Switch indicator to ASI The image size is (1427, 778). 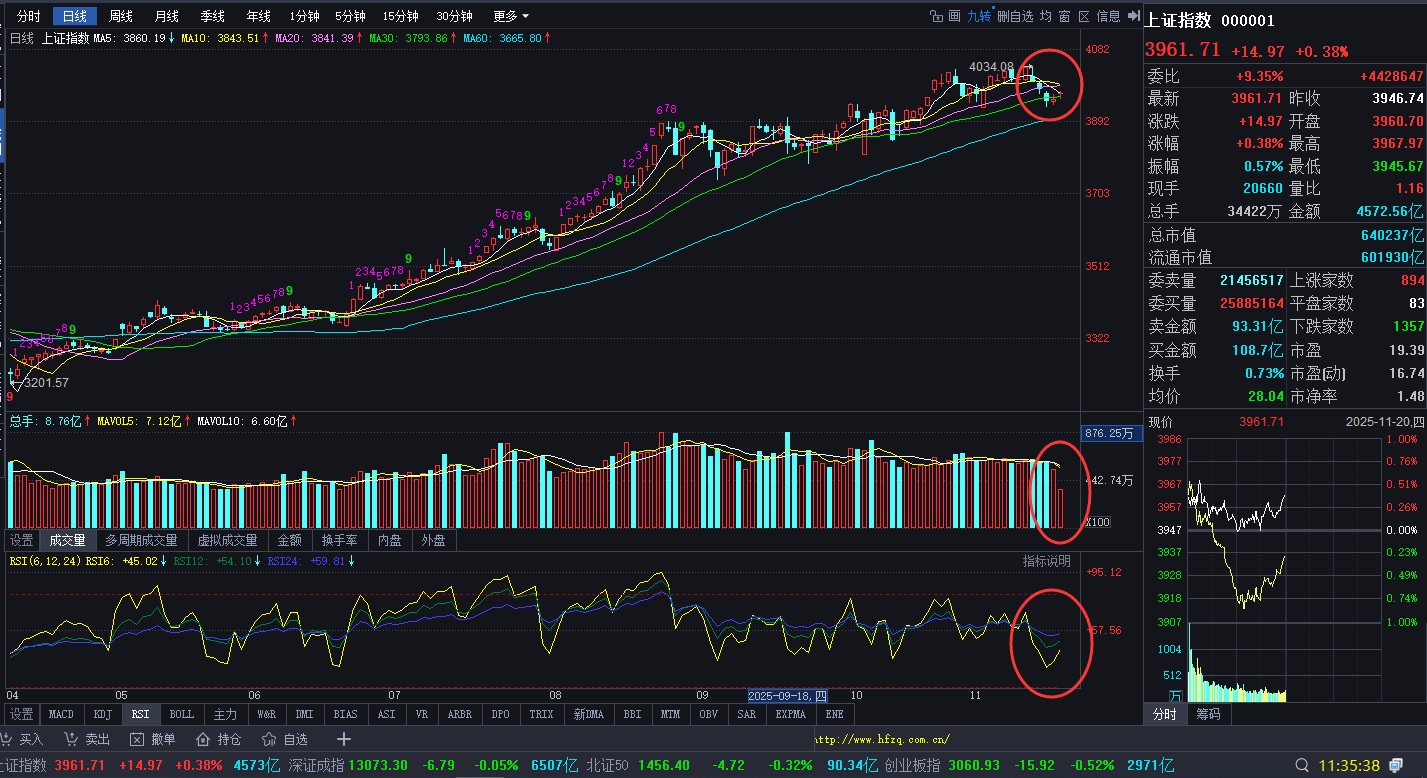point(386,714)
